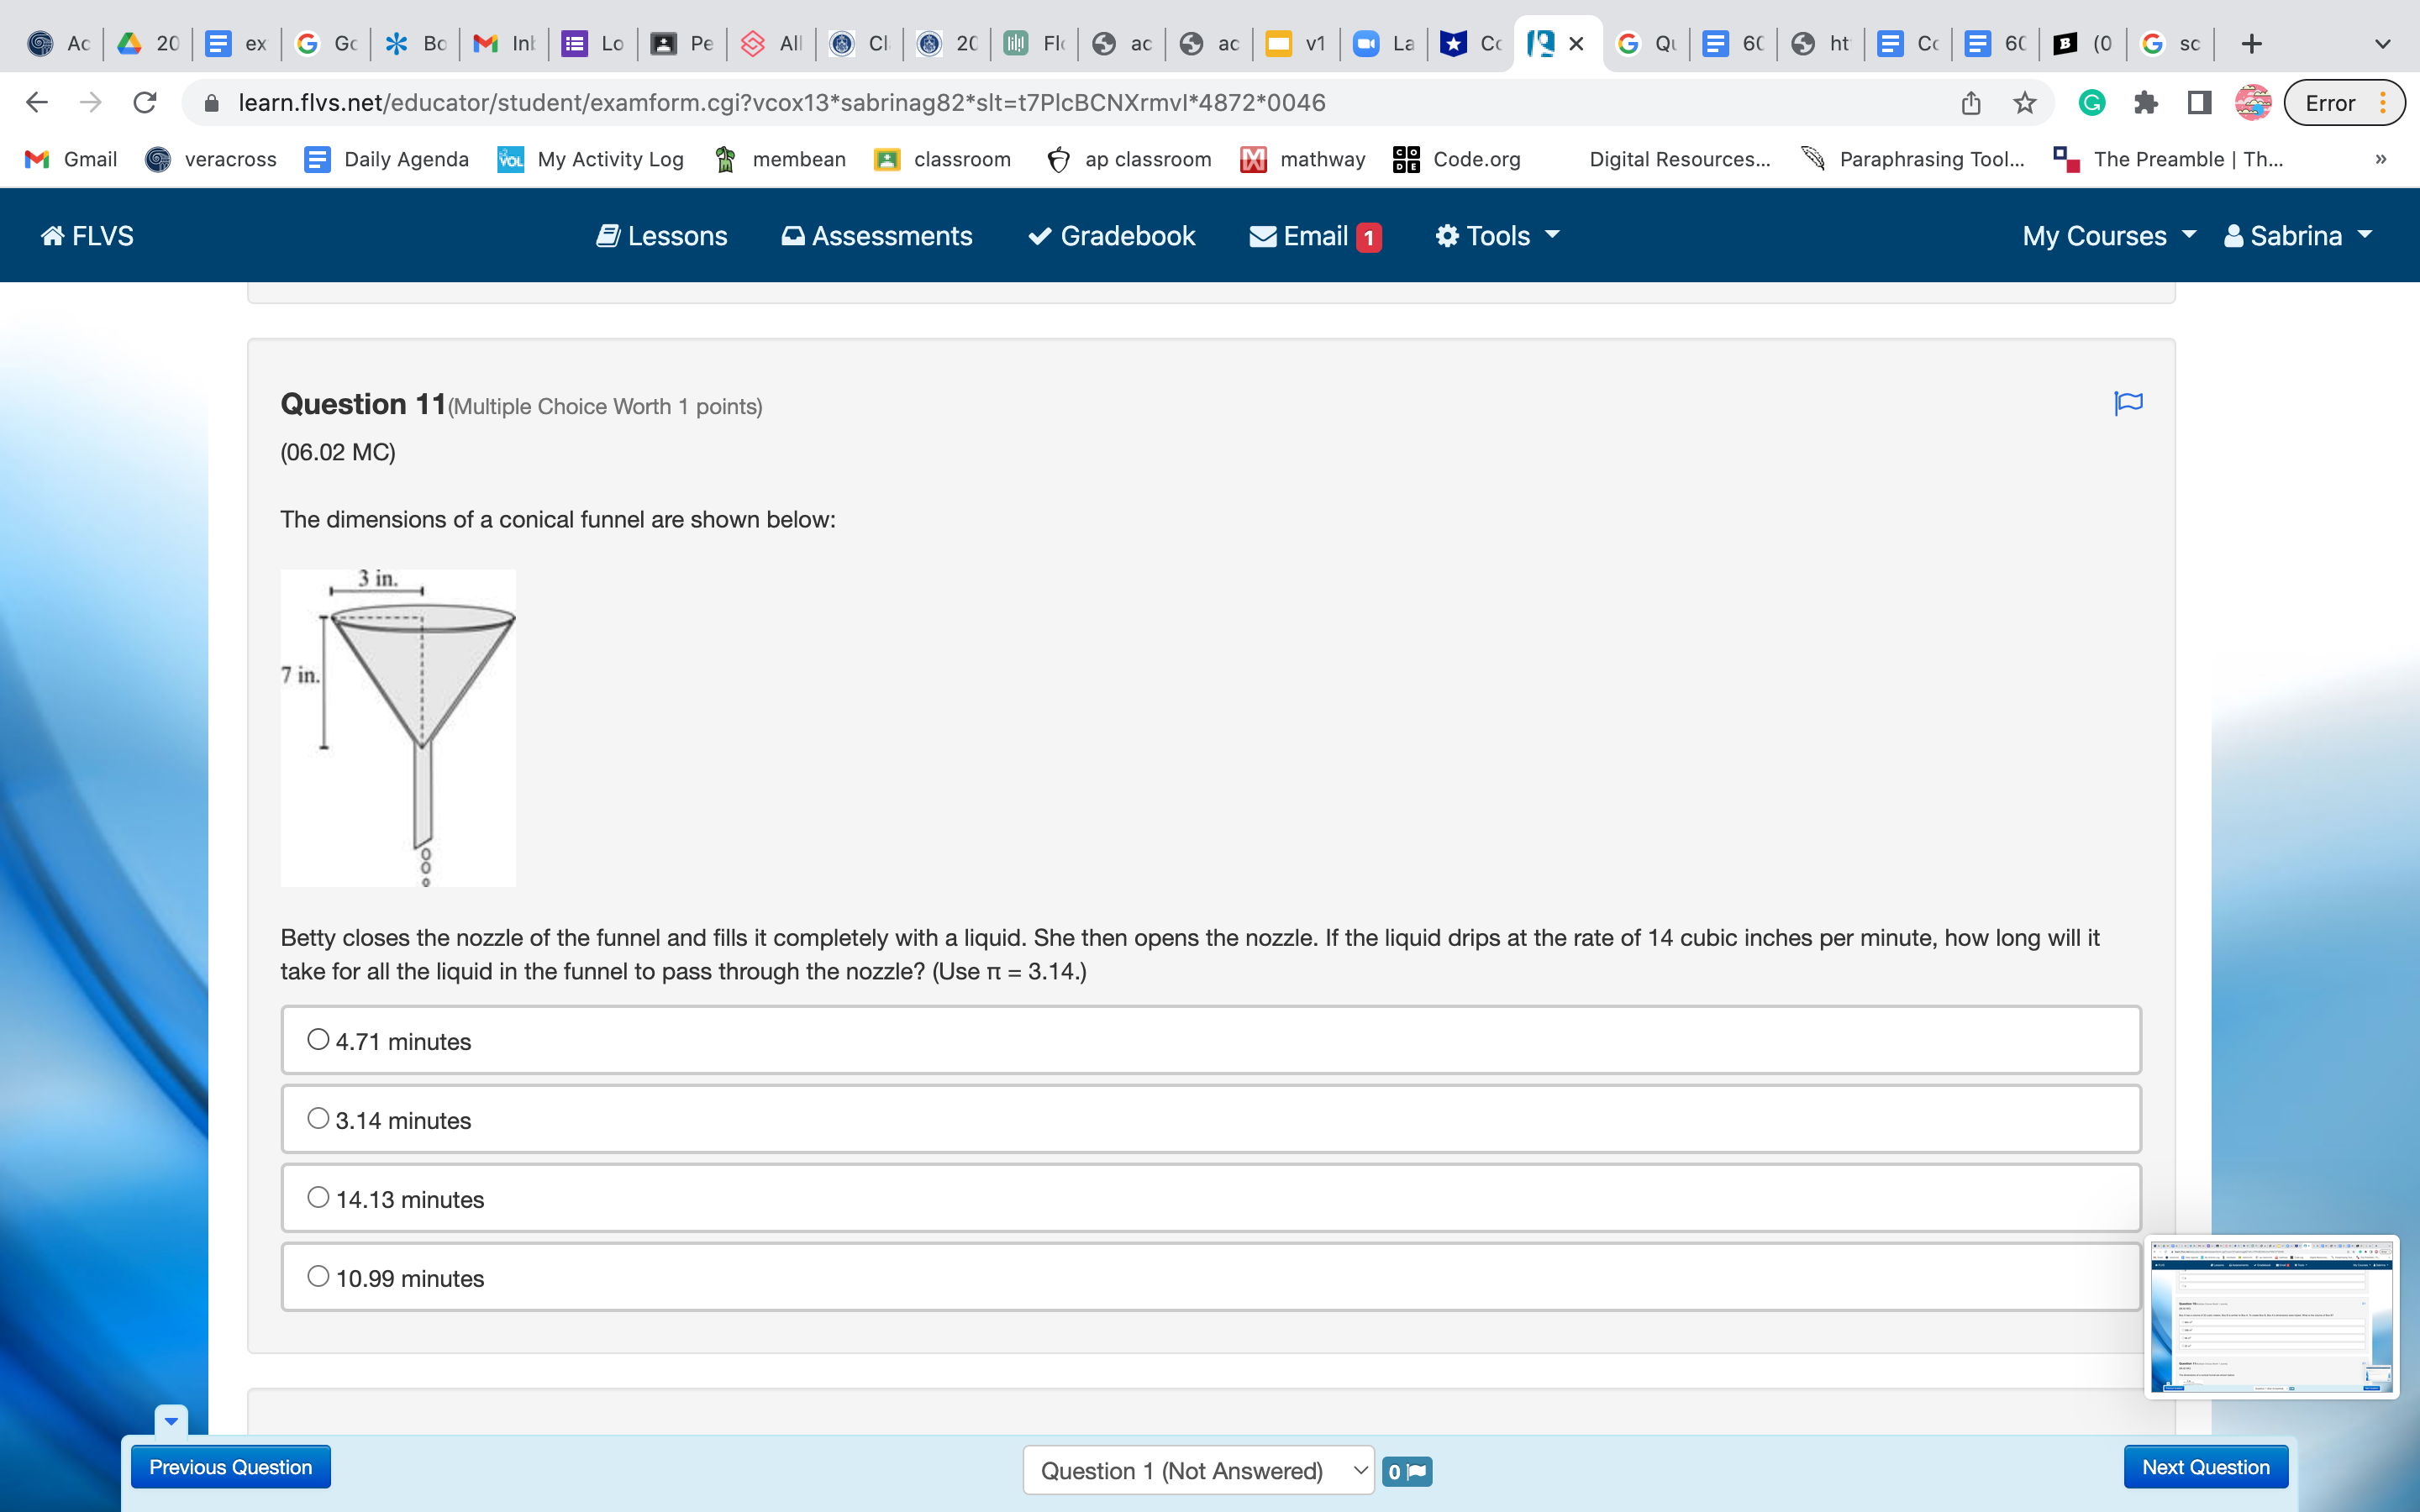Open the question selector dropdown

(x=1198, y=1470)
